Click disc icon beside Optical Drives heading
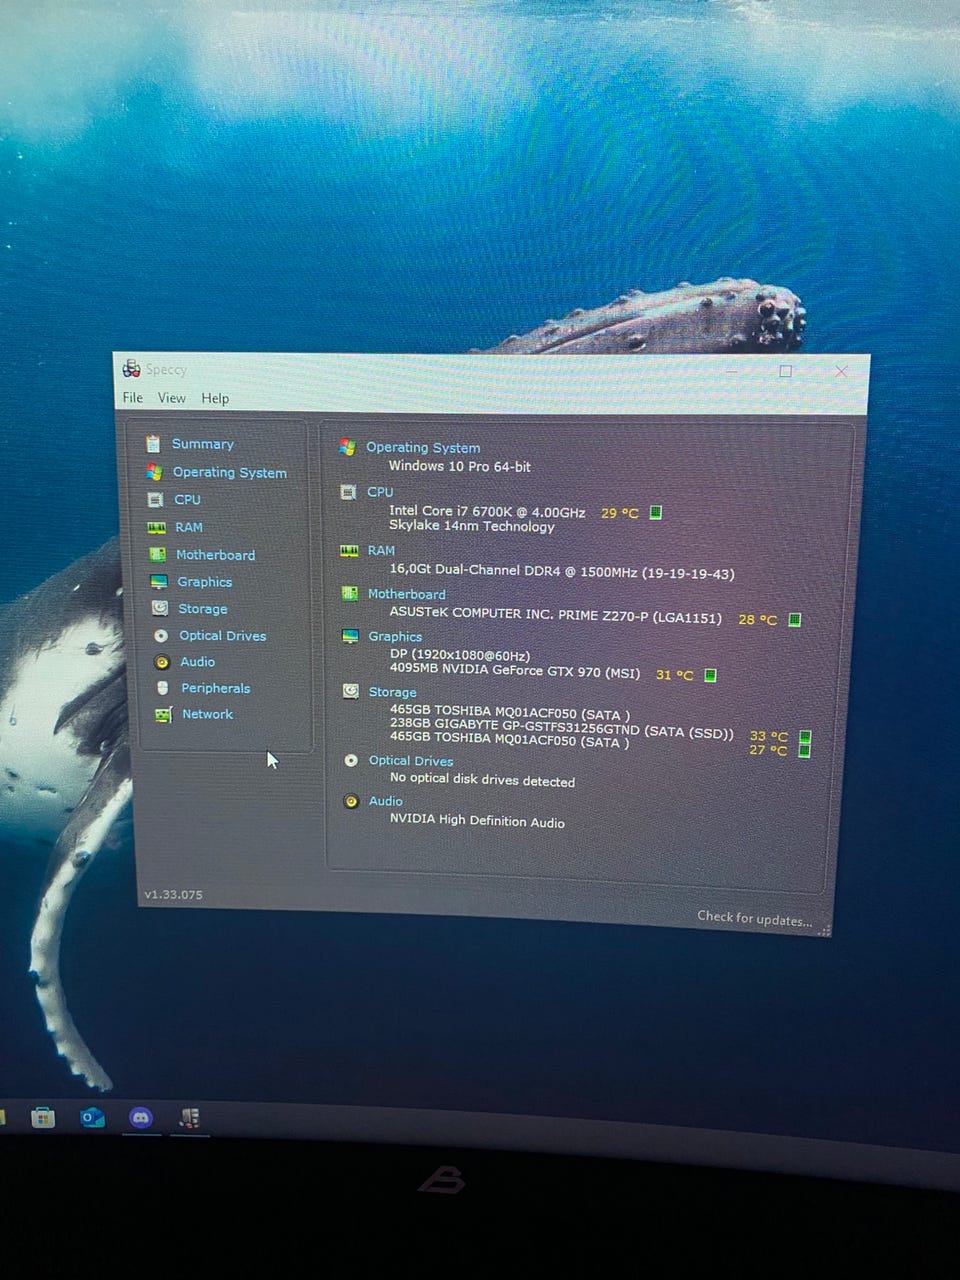 click(351, 760)
